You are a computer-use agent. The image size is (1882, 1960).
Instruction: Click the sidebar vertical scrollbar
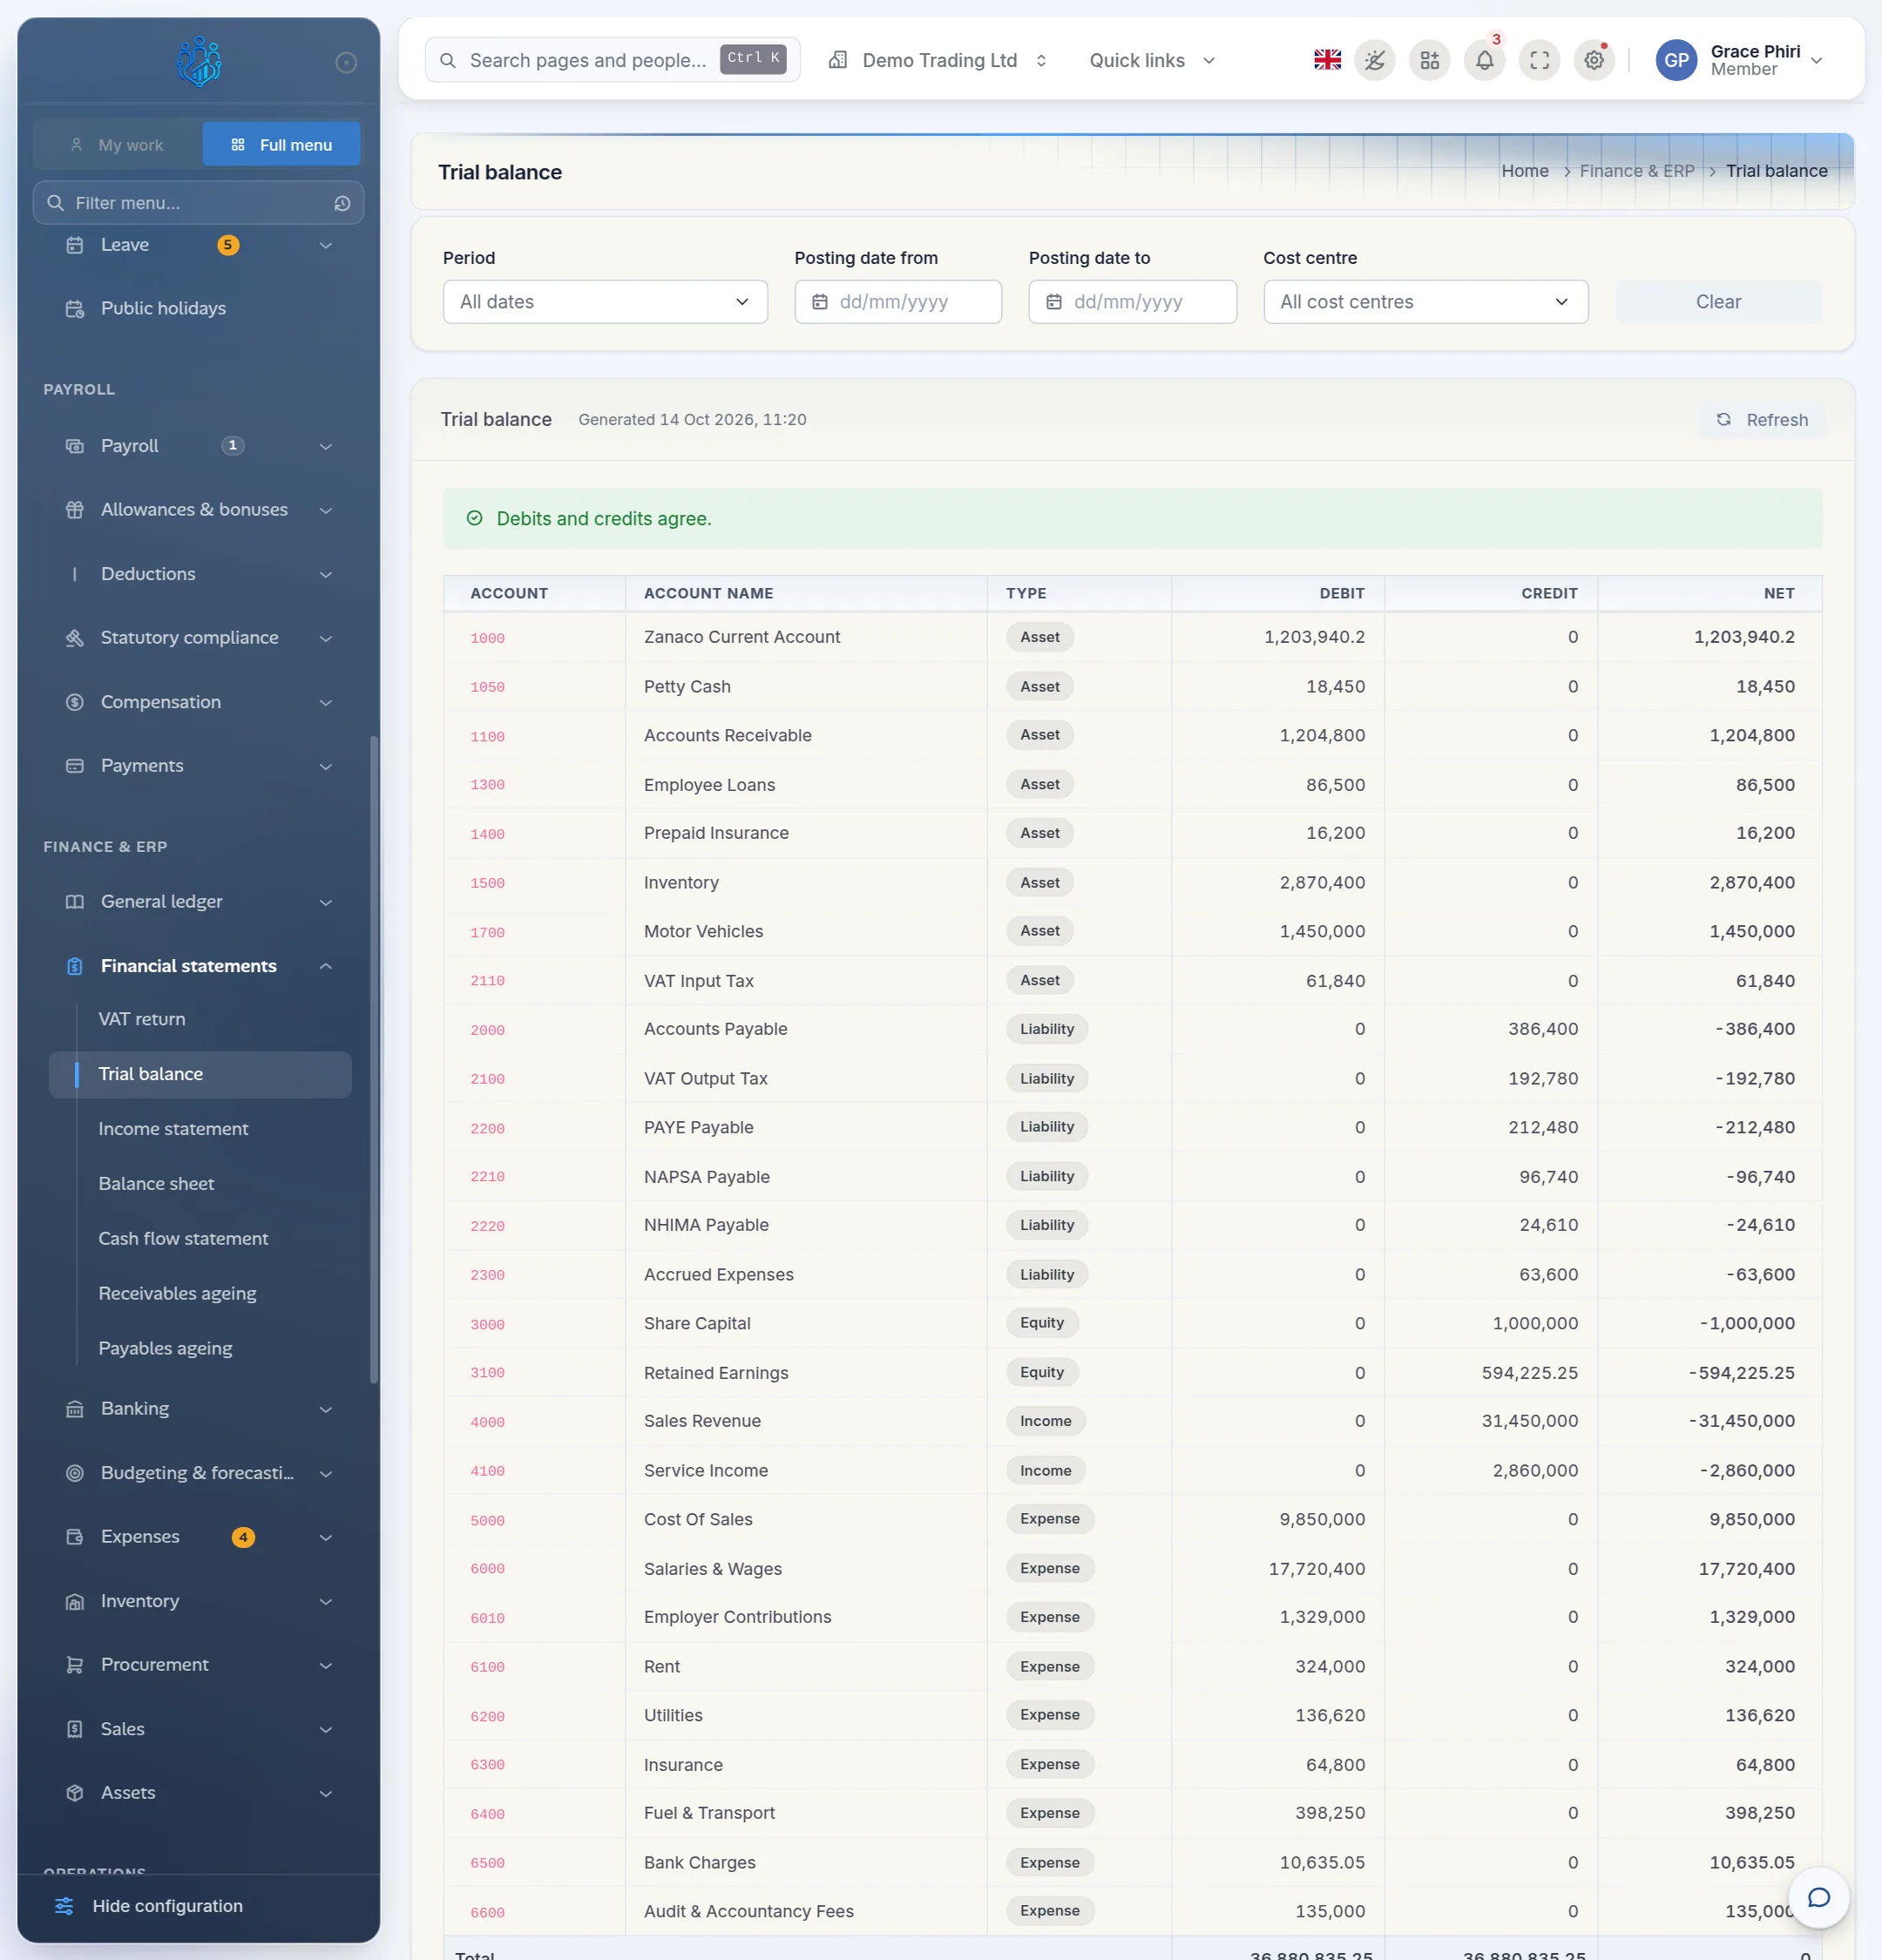[x=374, y=1060]
